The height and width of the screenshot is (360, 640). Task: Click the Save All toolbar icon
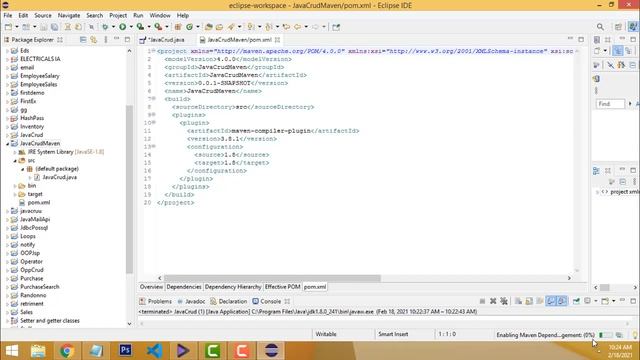coord(54,27)
